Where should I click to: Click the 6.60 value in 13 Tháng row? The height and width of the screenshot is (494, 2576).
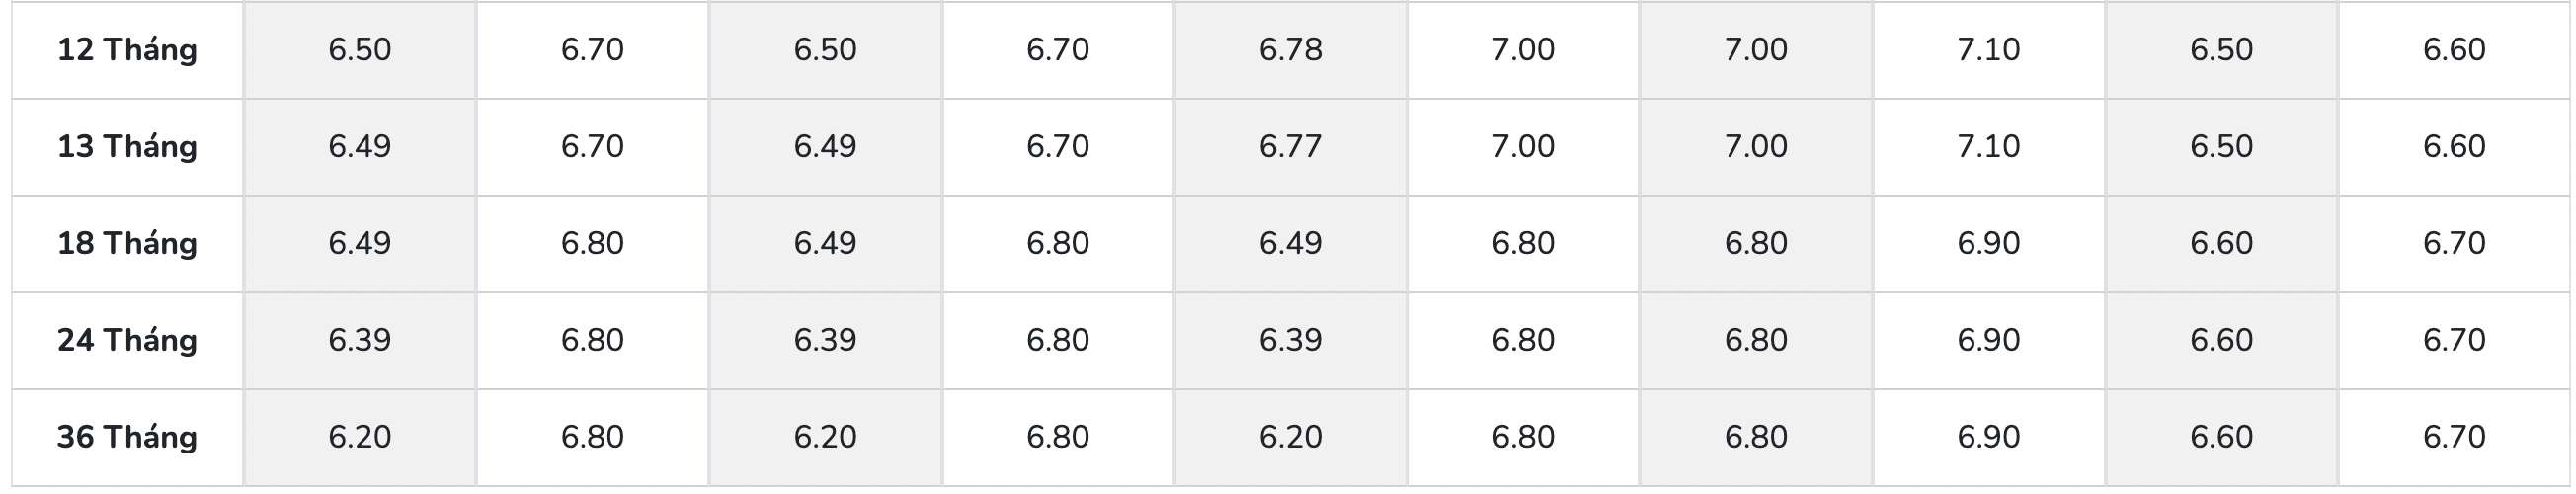(2454, 146)
